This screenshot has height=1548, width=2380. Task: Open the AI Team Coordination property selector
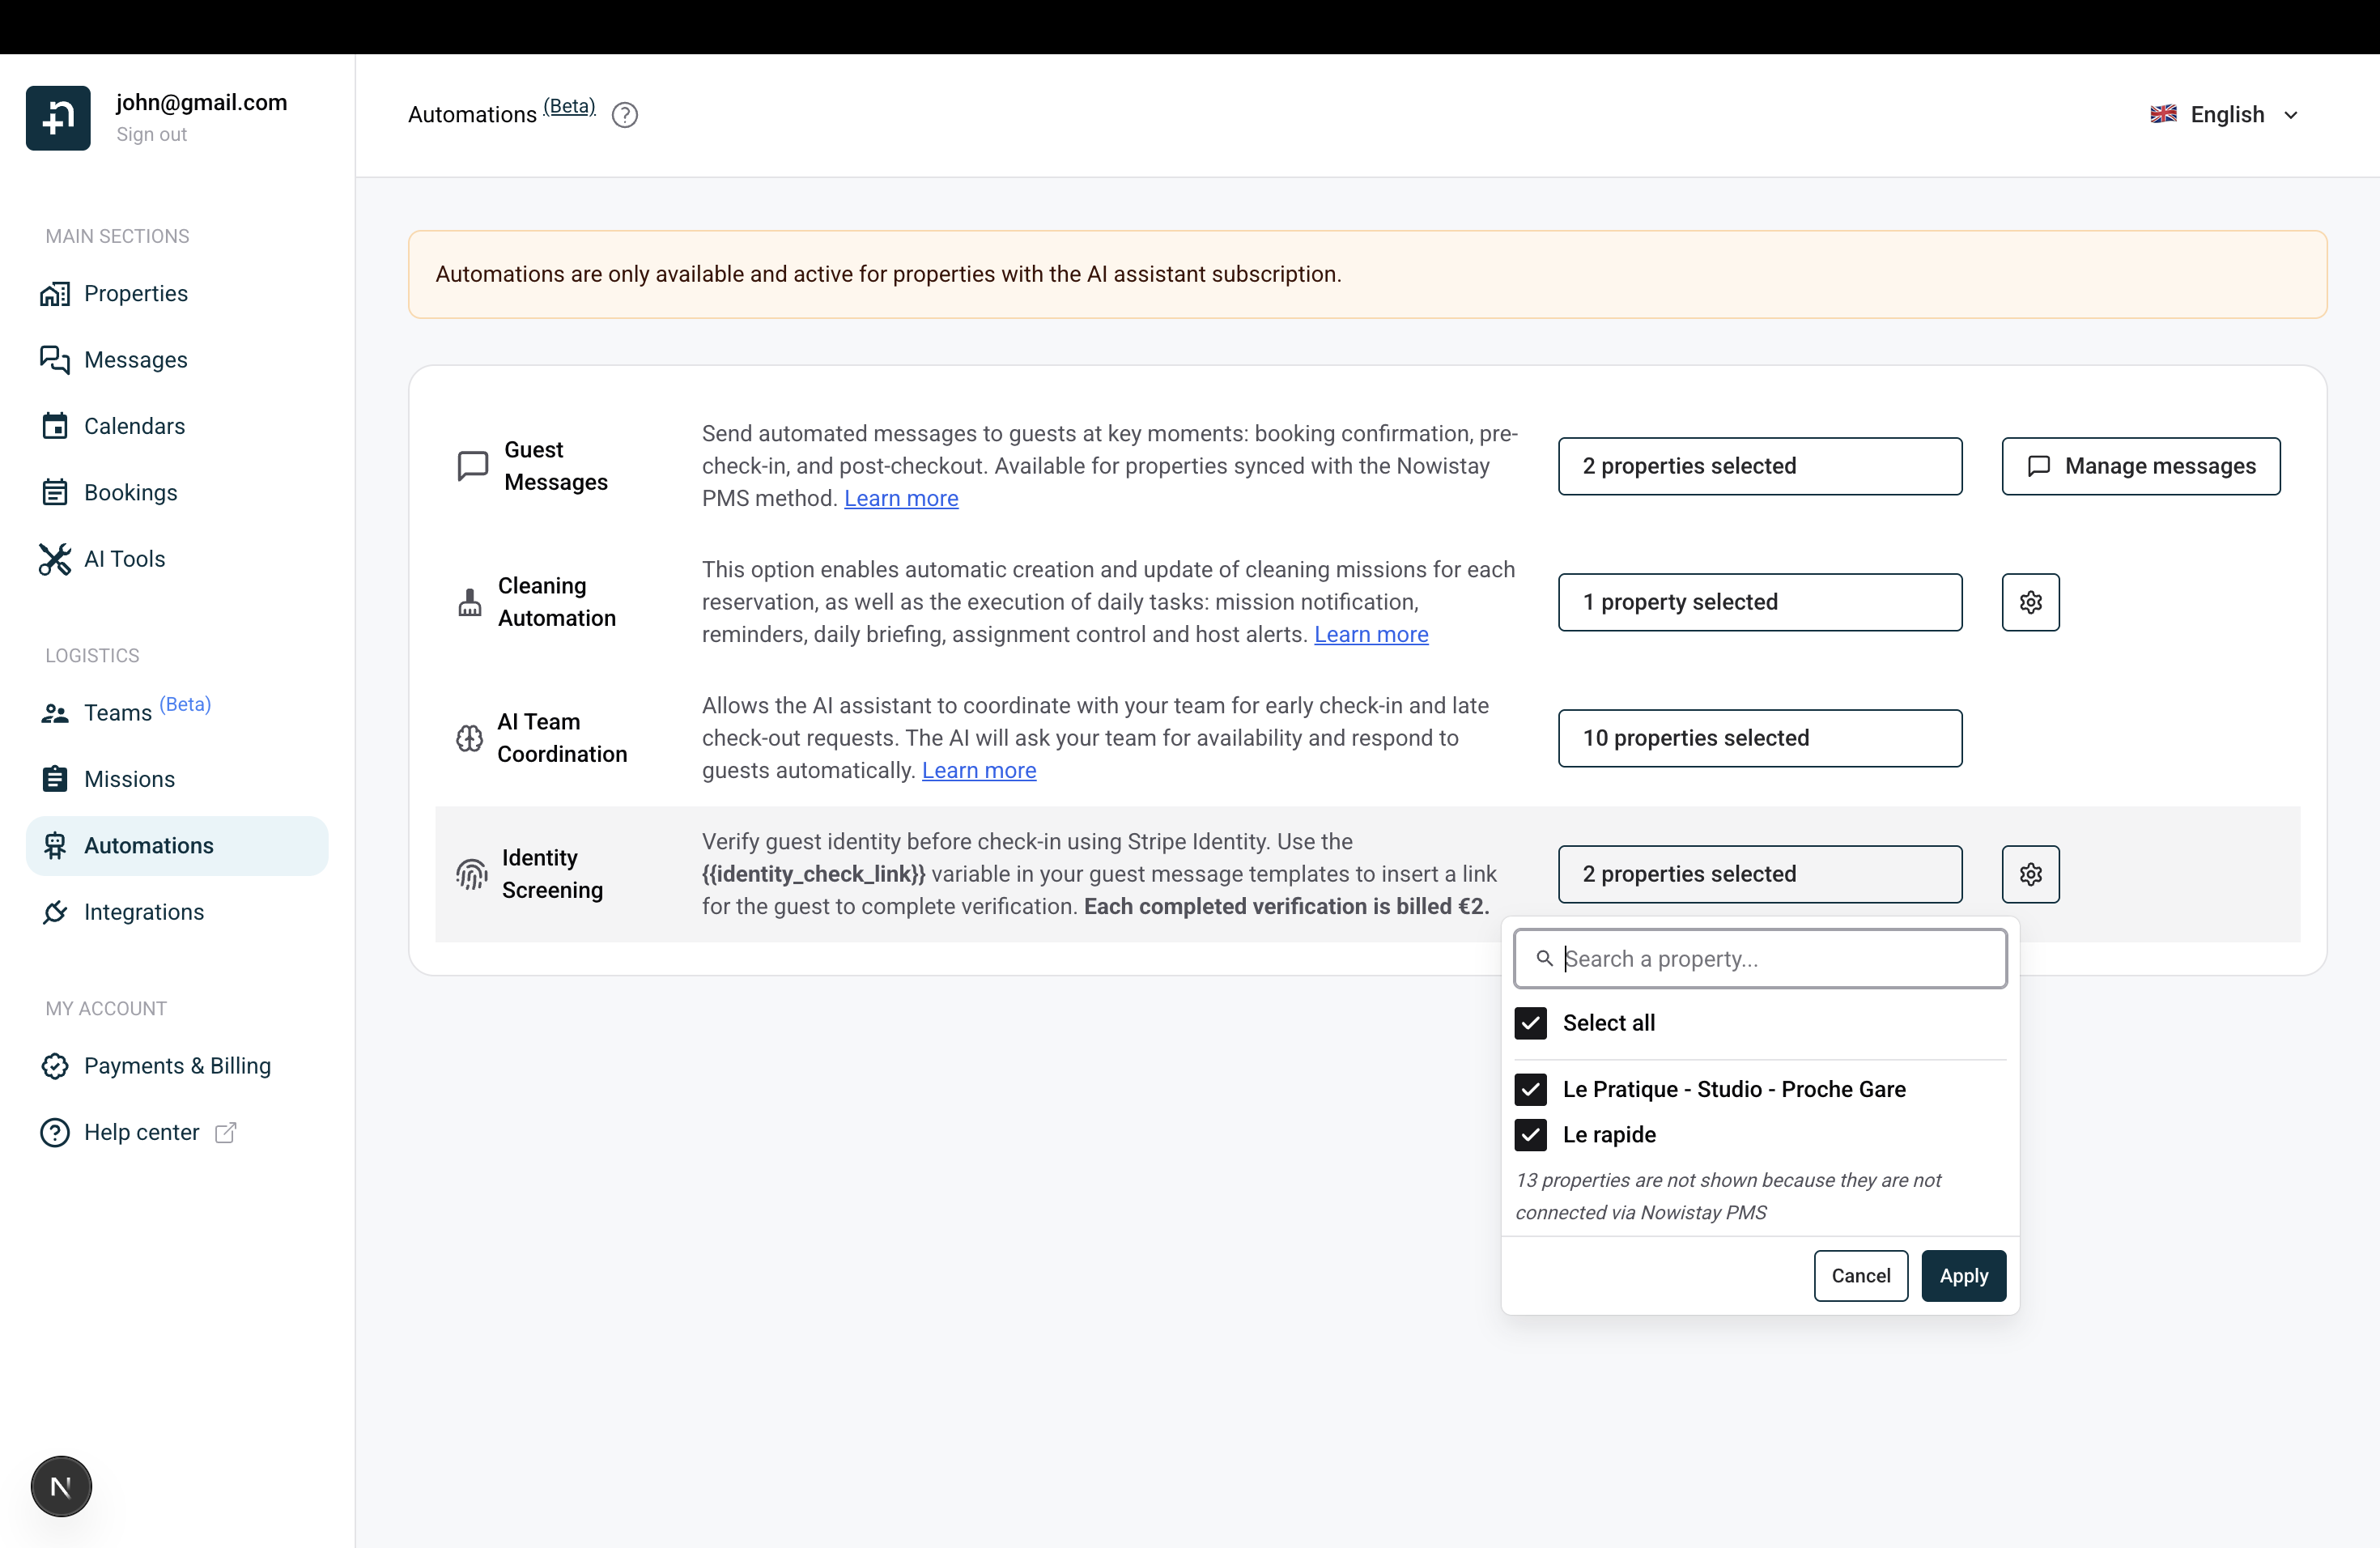pos(1759,738)
